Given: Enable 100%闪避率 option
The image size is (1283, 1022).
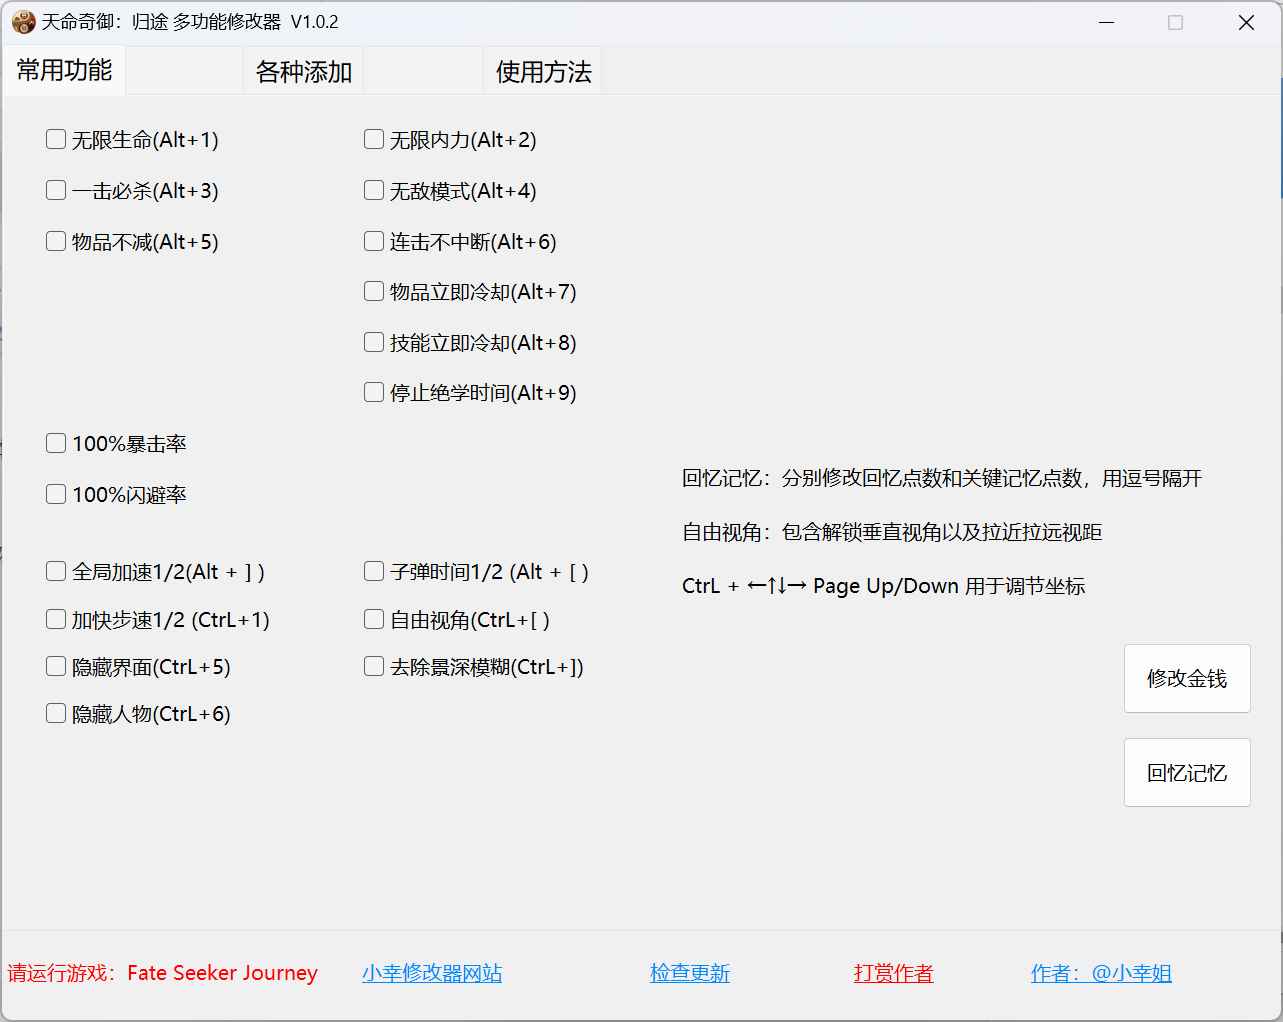Looking at the screenshot, I should (x=56, y=493).
